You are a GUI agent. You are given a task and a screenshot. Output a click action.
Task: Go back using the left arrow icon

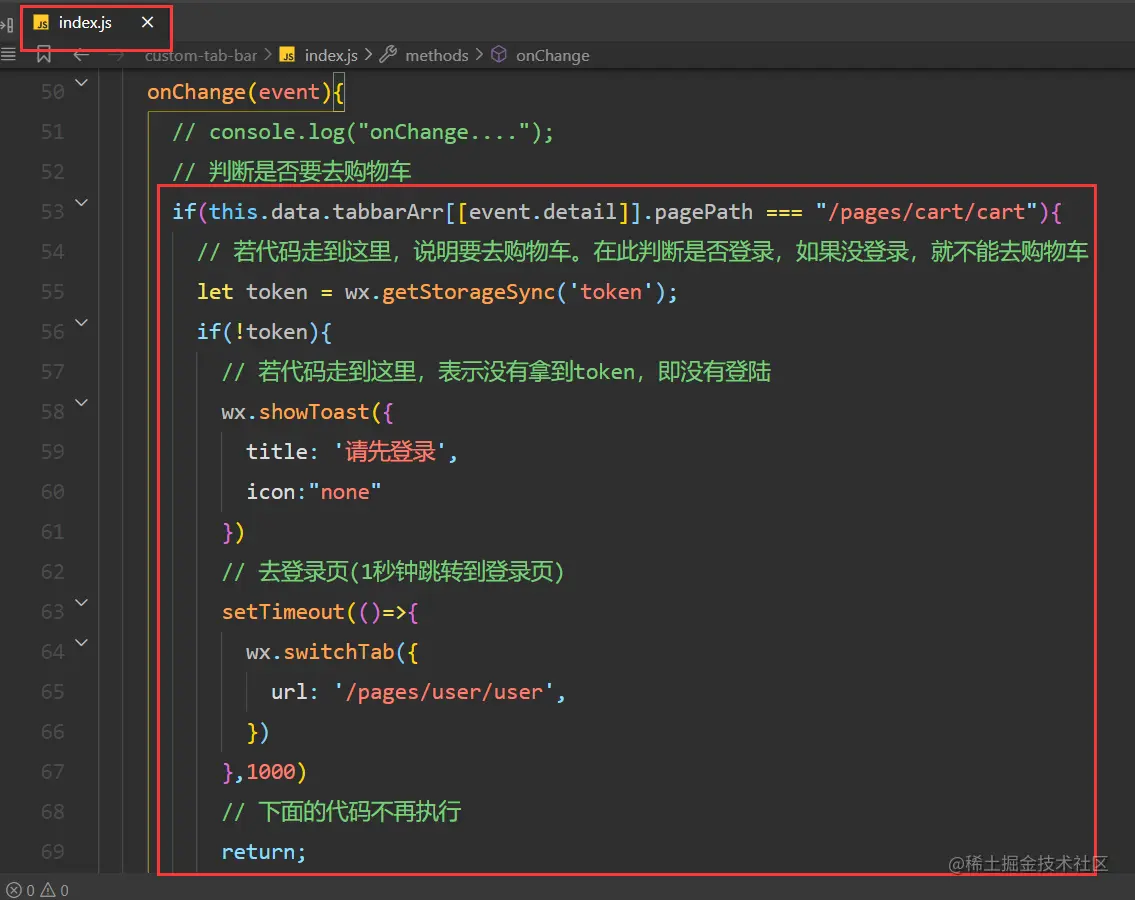pos(81,55)
